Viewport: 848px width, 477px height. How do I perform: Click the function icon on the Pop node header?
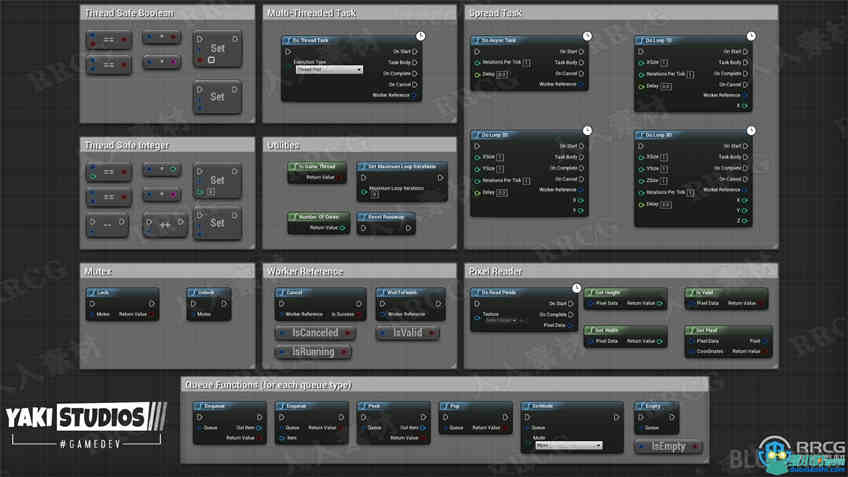click(x=446, y=406)
